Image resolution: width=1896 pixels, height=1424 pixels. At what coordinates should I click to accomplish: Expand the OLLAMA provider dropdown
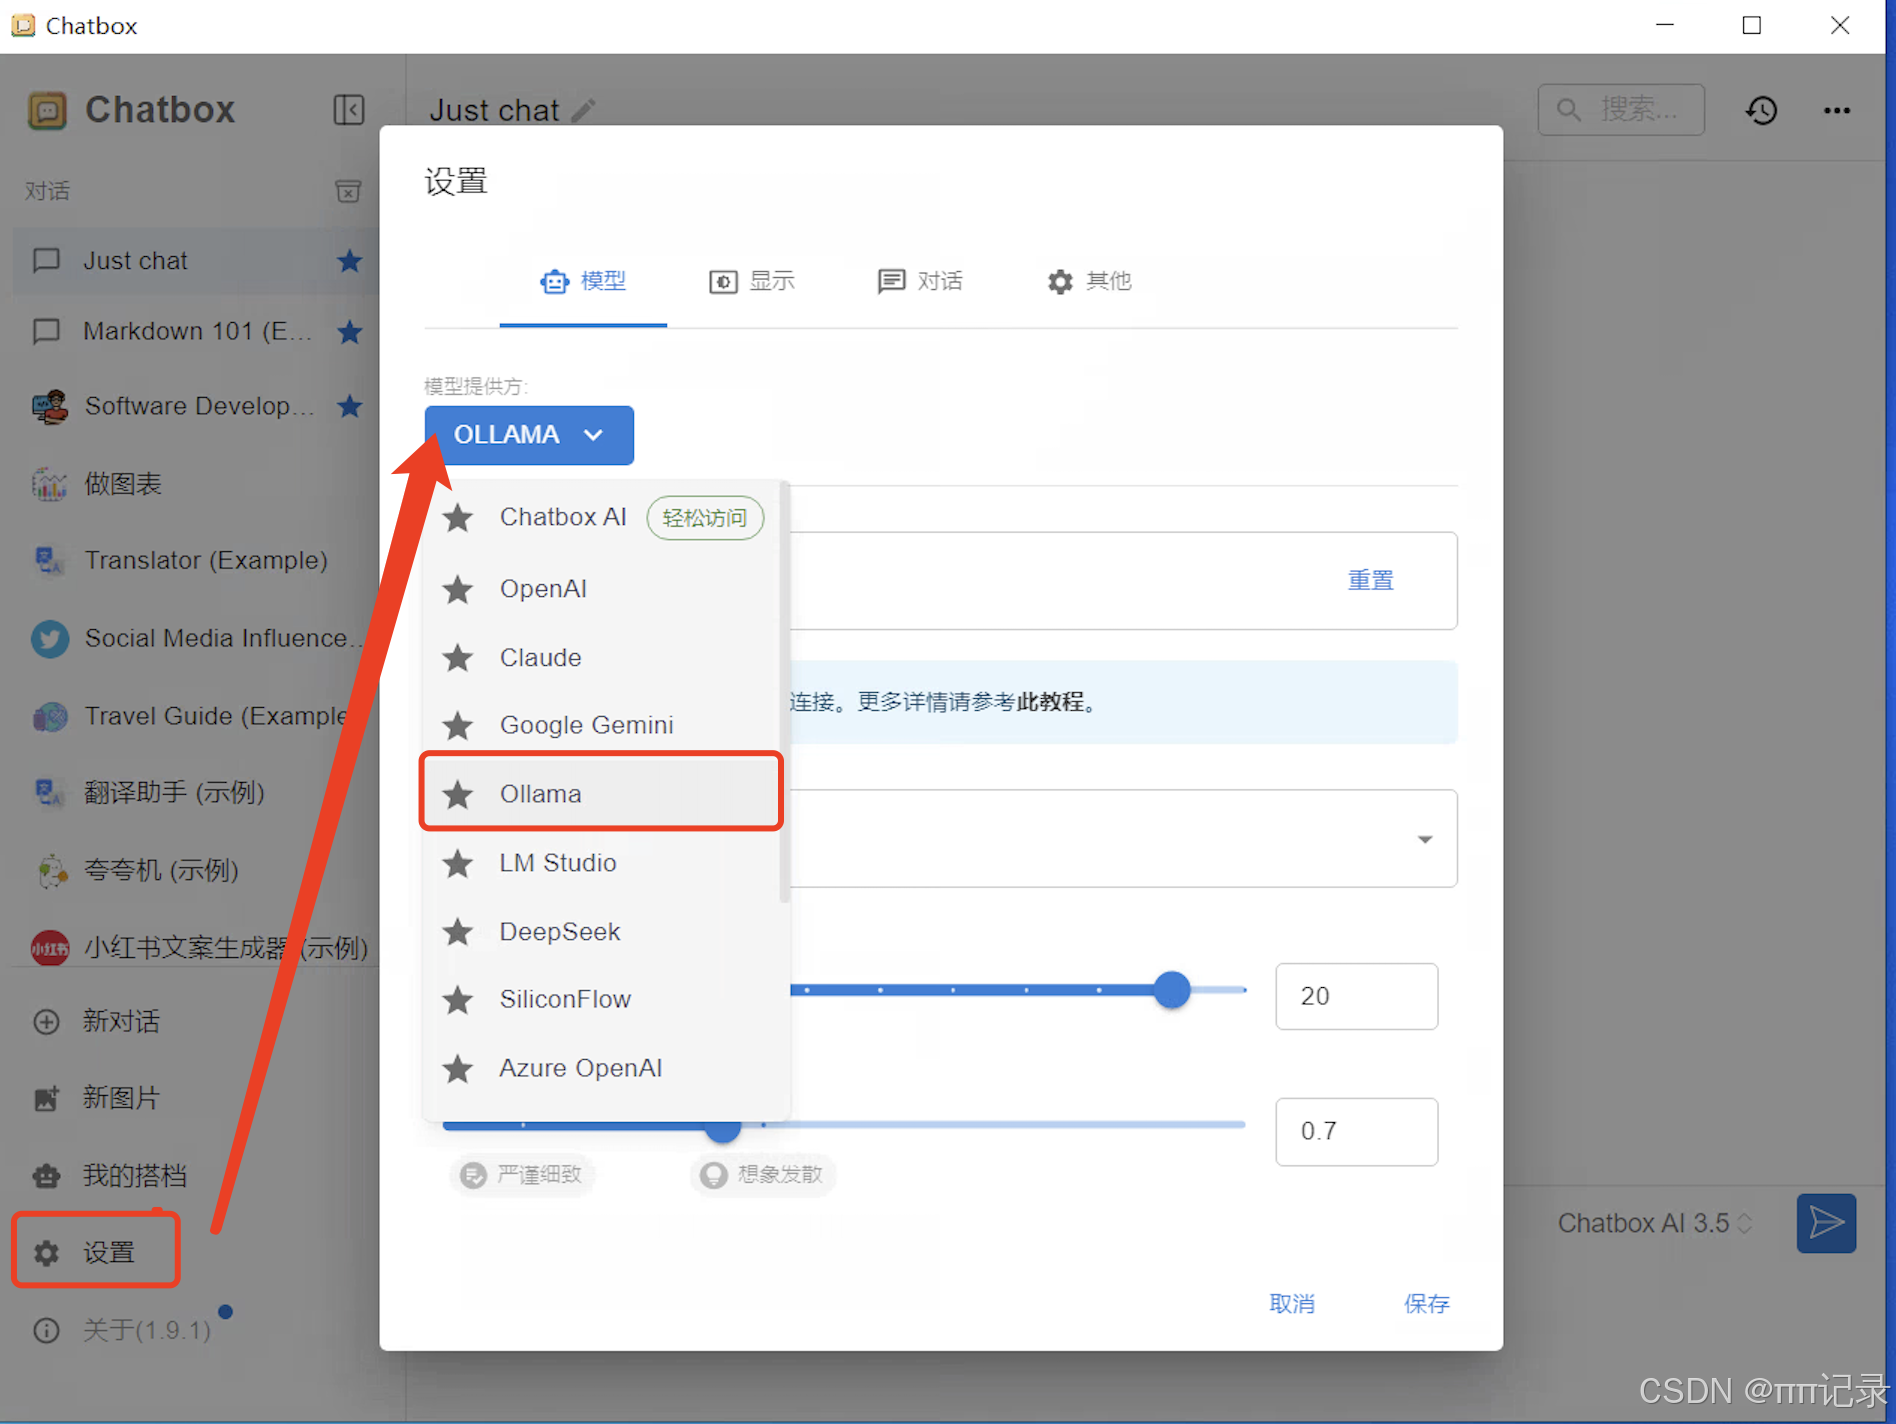point(529,435)
